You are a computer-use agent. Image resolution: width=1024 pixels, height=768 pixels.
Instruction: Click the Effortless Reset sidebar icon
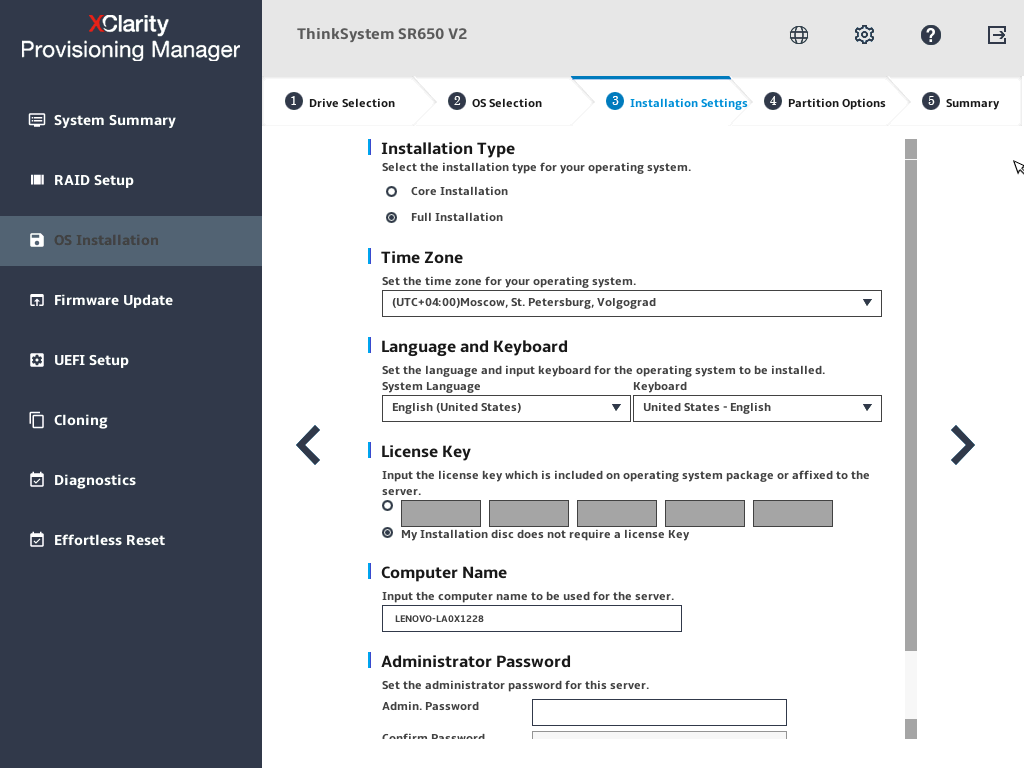(x=37, y=540)
